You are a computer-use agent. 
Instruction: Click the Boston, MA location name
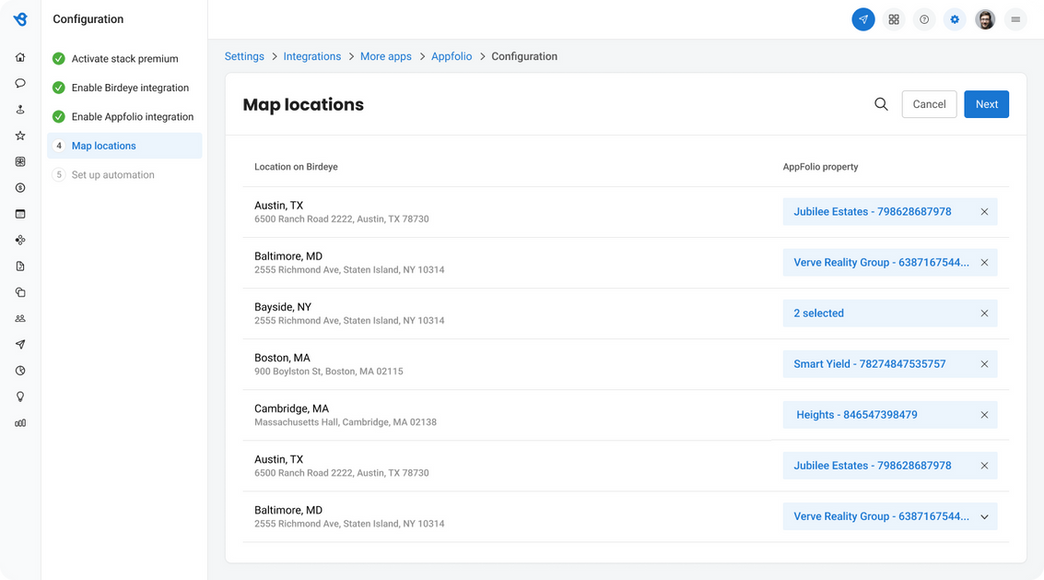(x=282, y=358)
